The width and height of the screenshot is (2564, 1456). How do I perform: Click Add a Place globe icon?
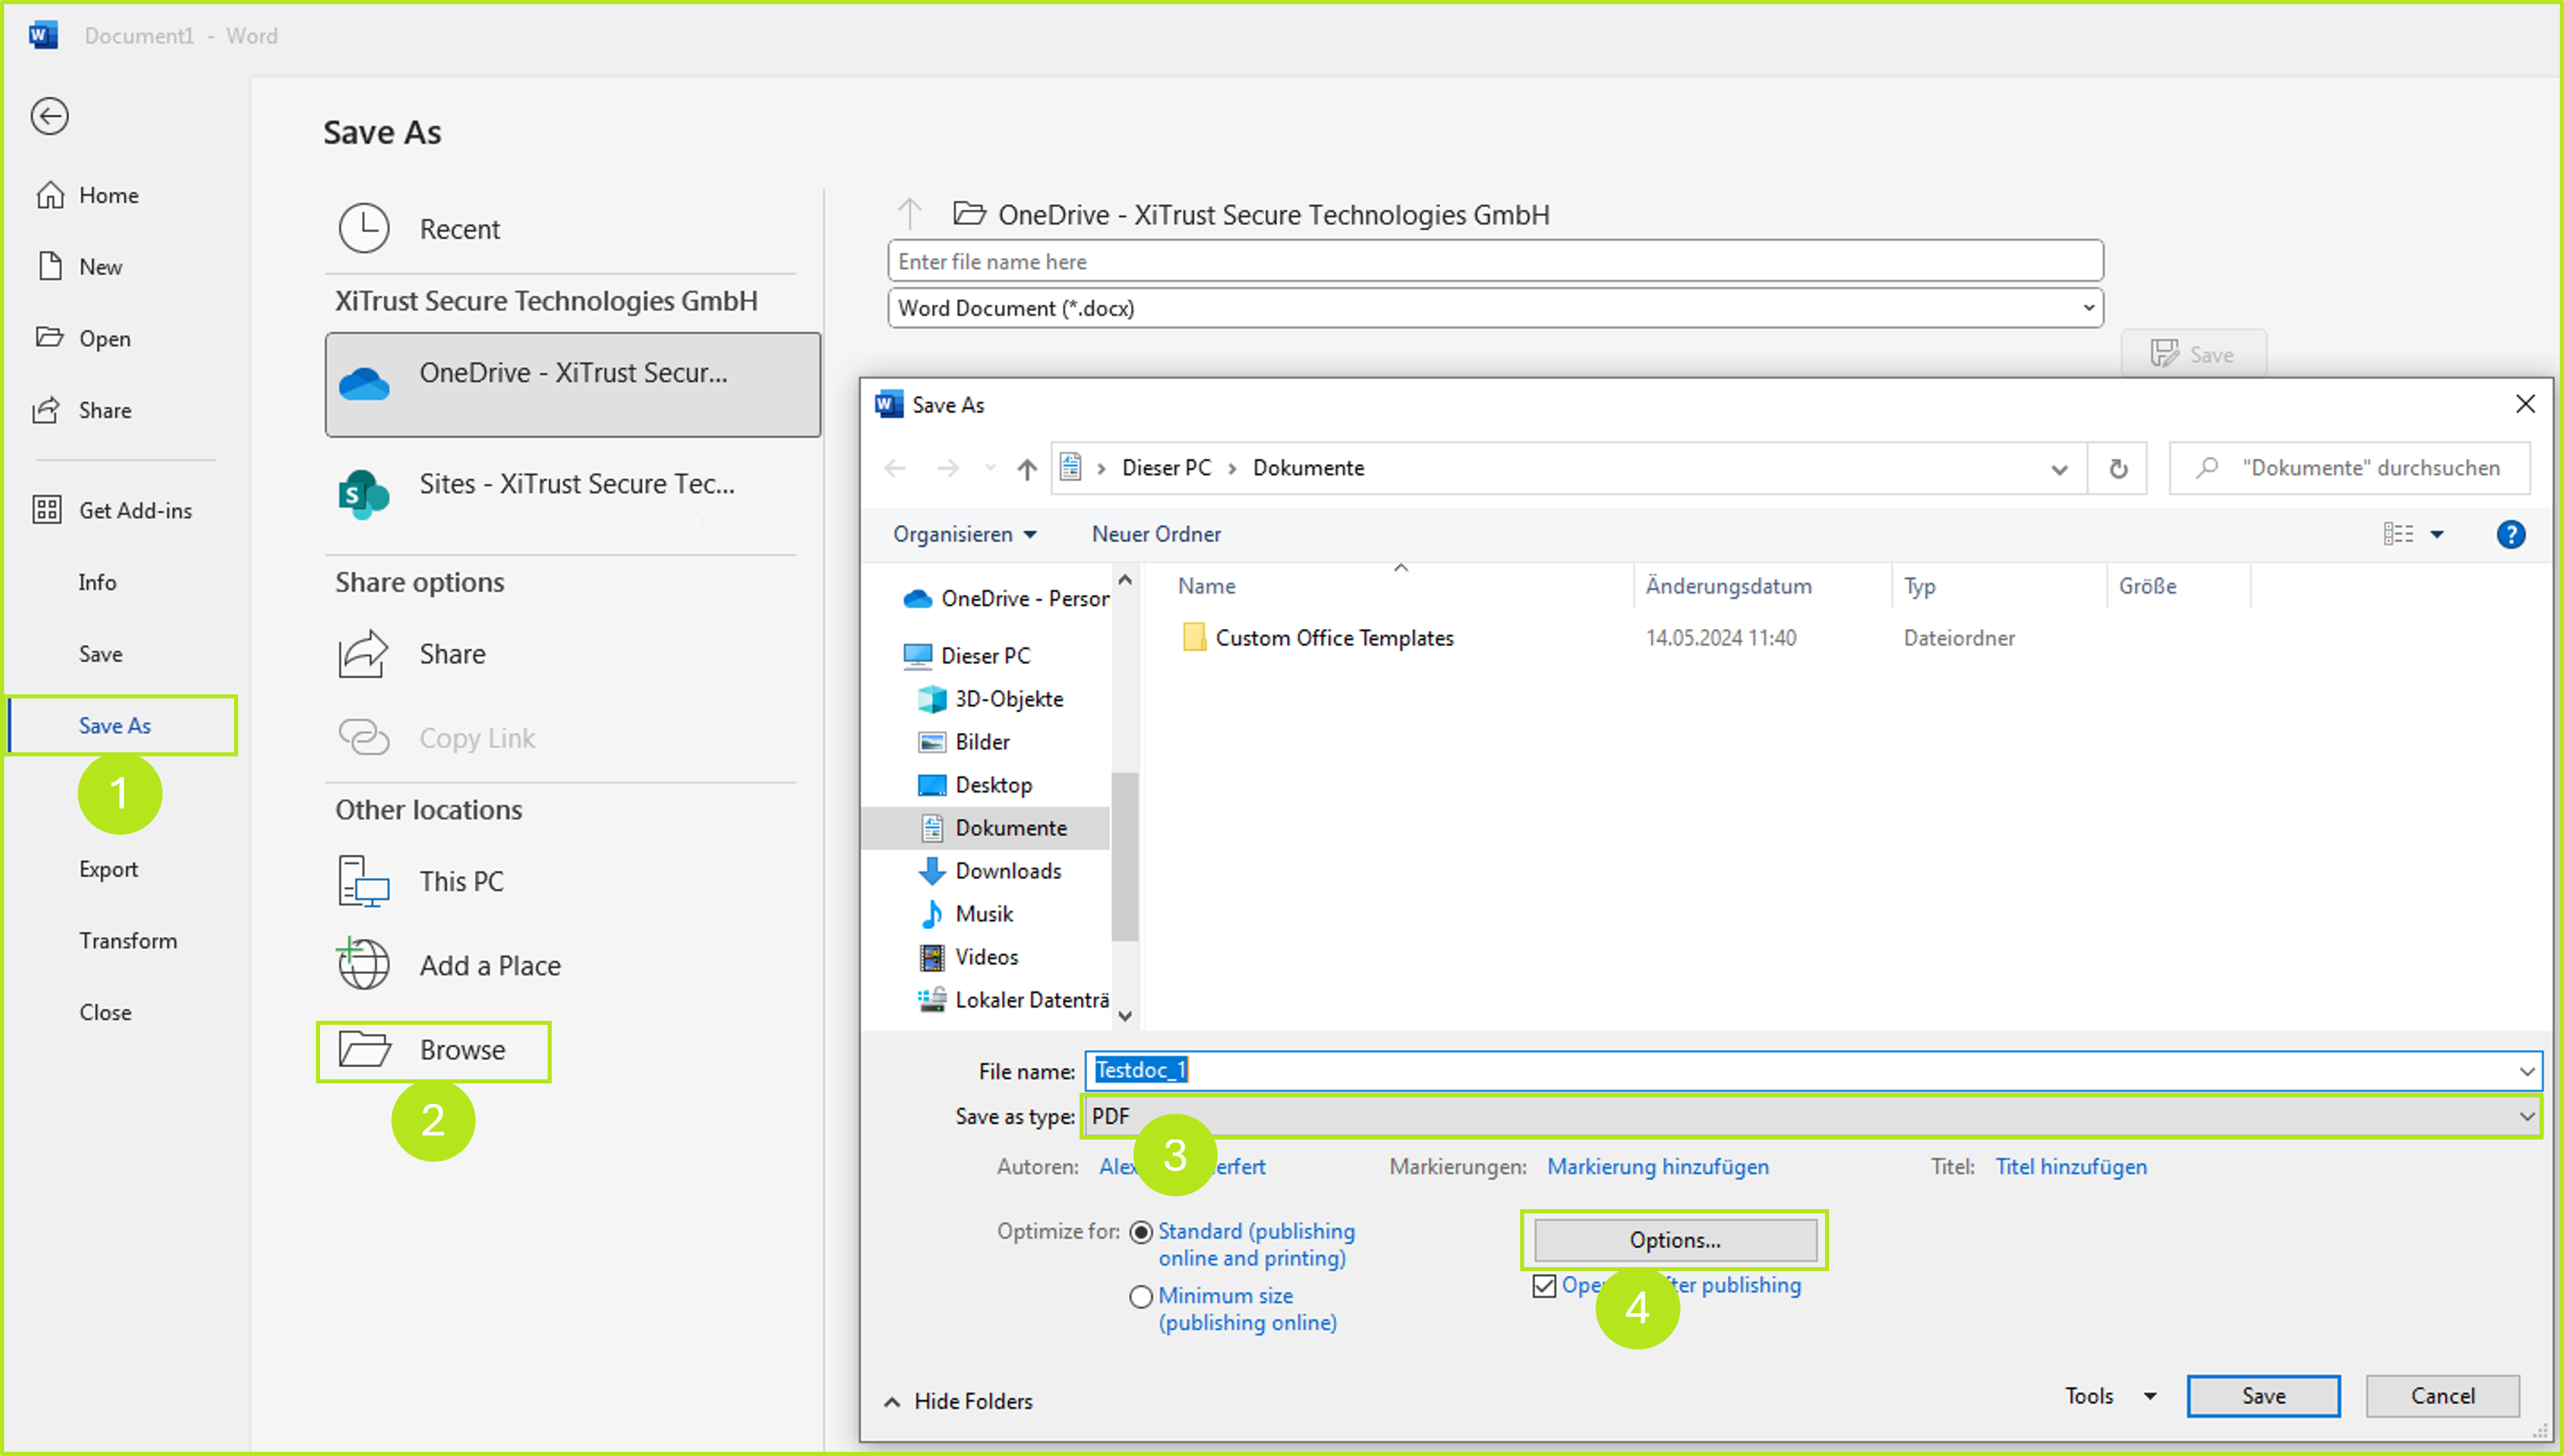(x=364, y=965)
